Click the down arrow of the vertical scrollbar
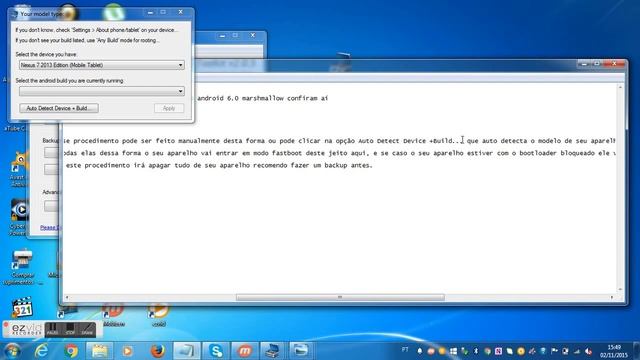 [620, 289]
